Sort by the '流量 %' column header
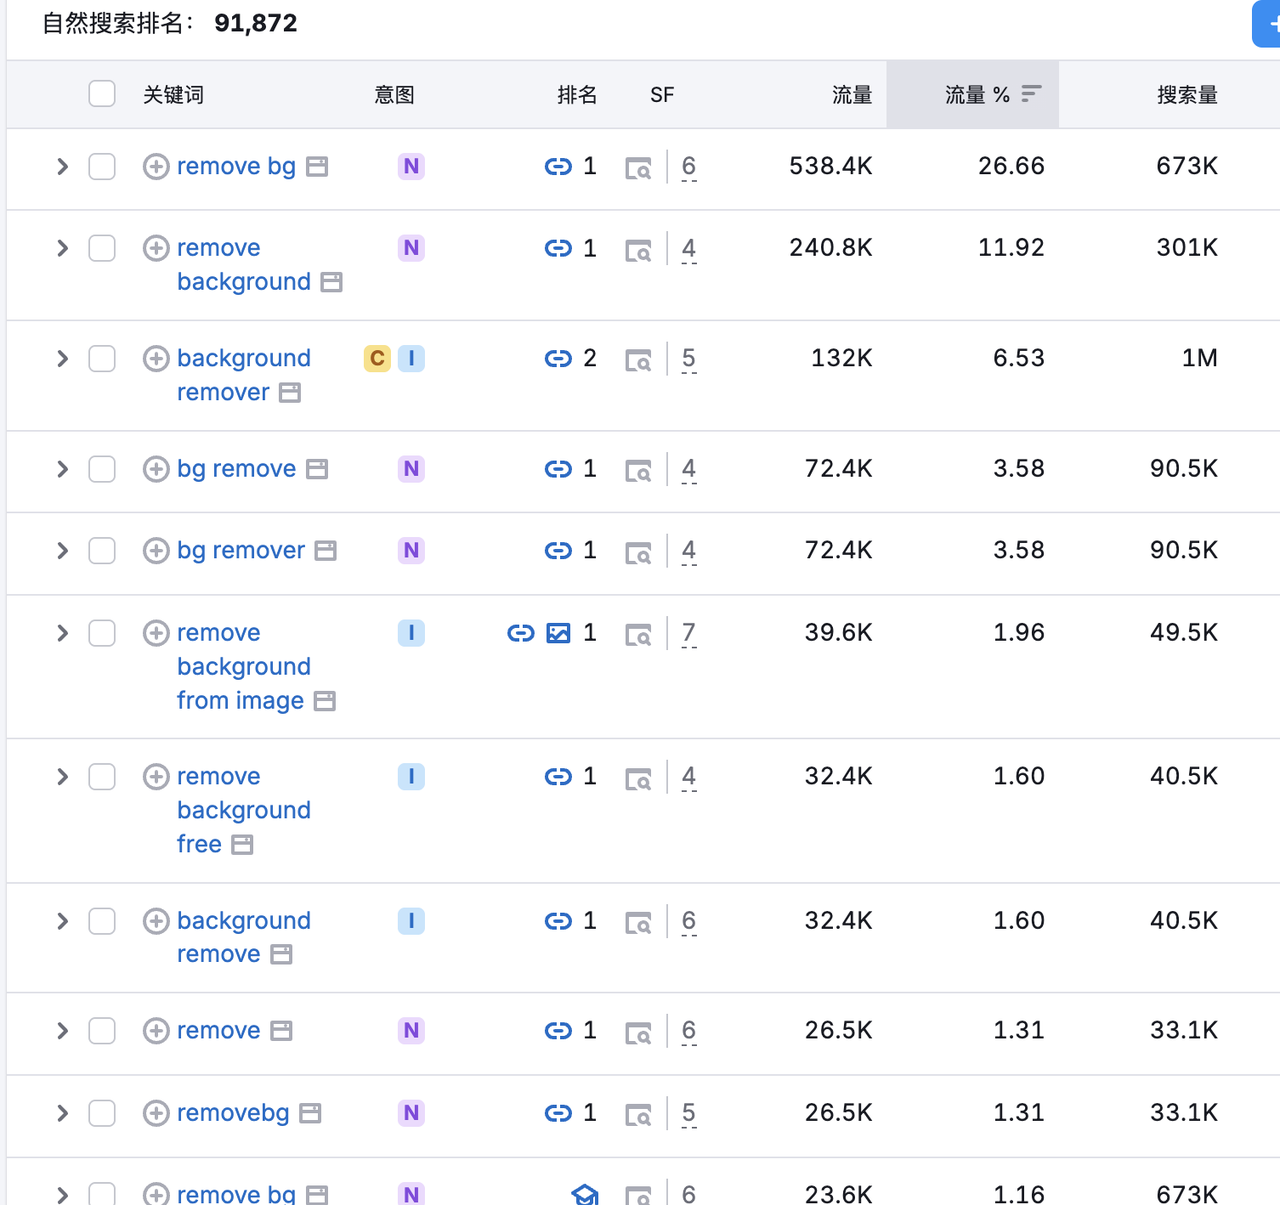The height and width of the screenshot is (1205, 1280). [977, 95]
